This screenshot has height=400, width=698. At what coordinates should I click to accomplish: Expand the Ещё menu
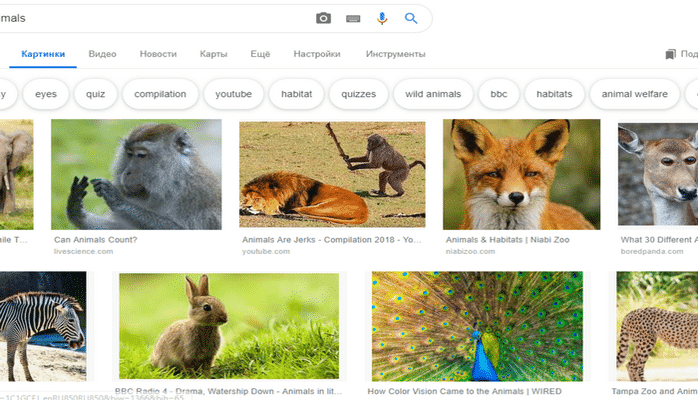tap(260, 54)
